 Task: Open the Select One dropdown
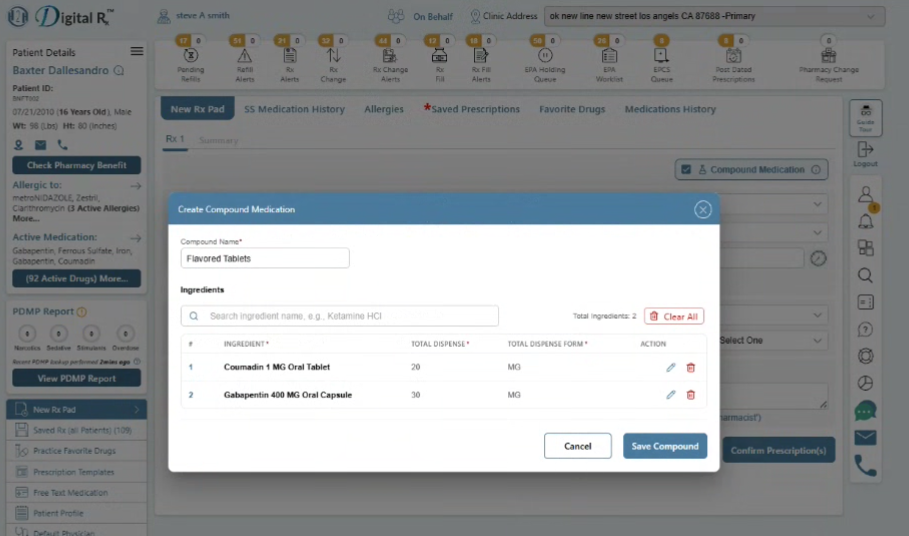click(771, 340)
